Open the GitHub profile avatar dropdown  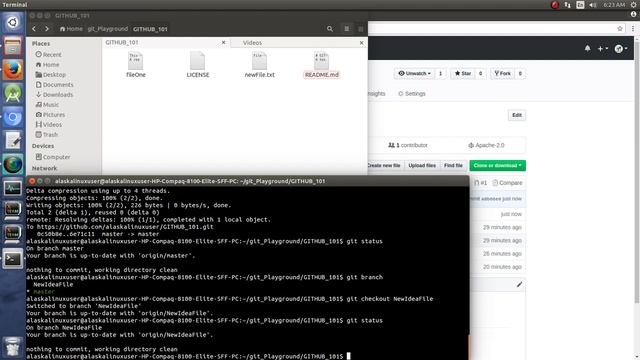pos(621,49)
